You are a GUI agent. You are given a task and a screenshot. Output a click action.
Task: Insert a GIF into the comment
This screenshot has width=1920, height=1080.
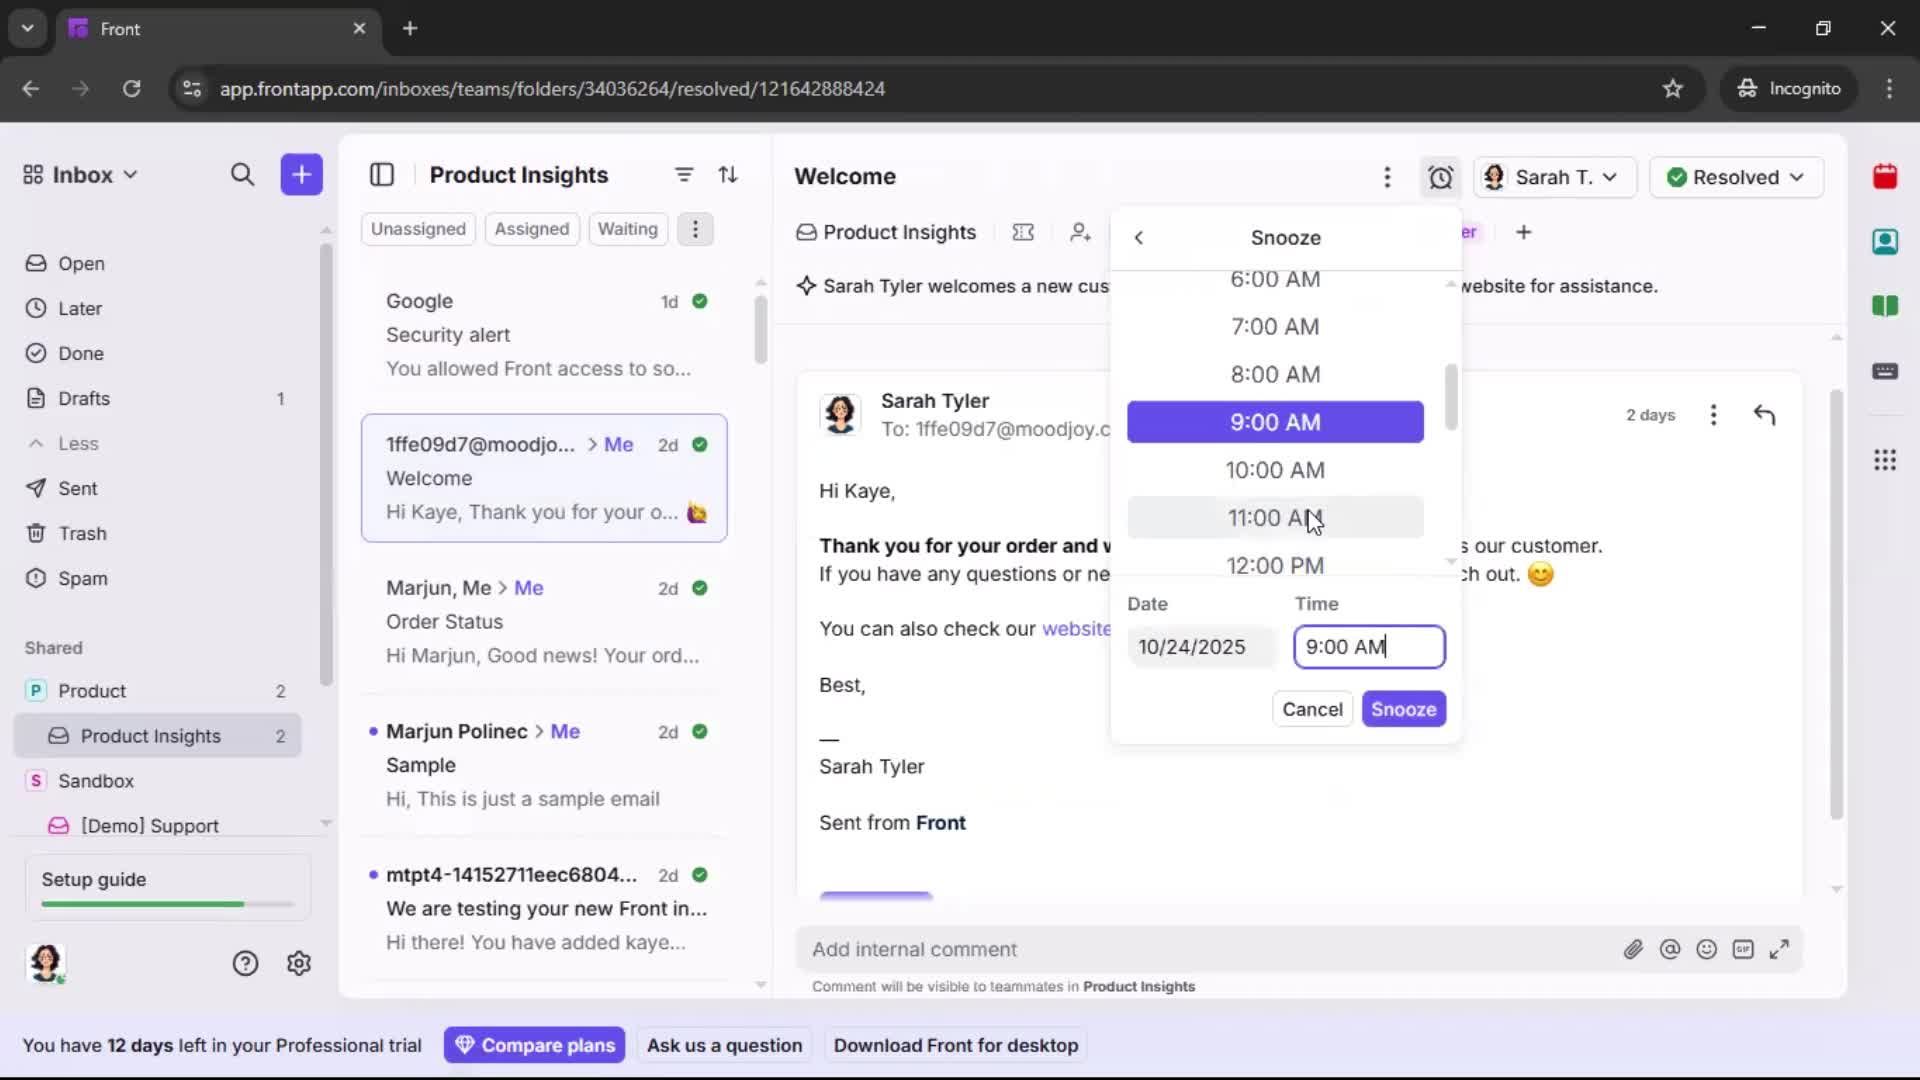(x=1744, y=949)
